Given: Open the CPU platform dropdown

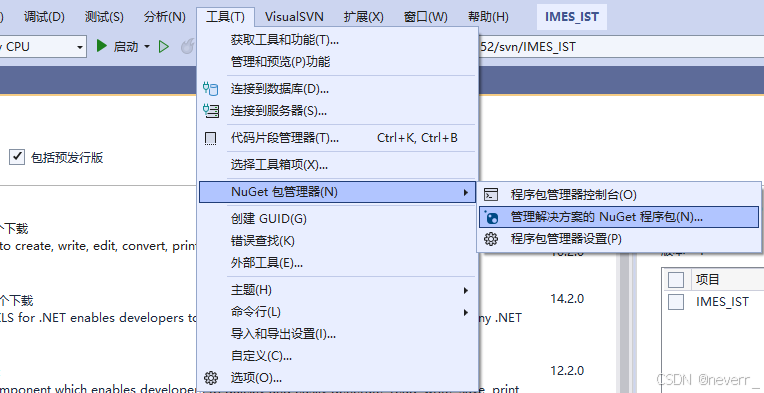Looking at the screenshot, I should (x=43, y=47).
